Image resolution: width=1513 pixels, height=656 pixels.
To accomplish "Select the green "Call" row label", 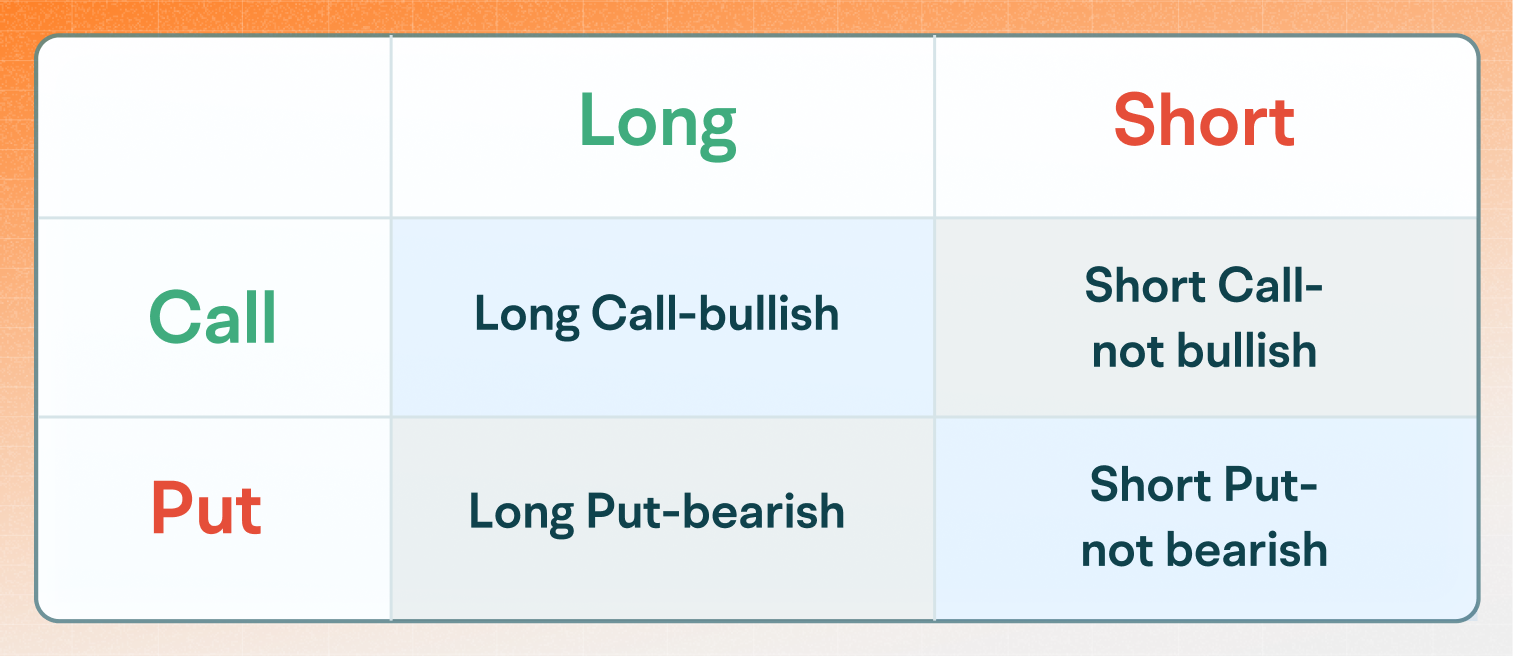I will (213, 318).
